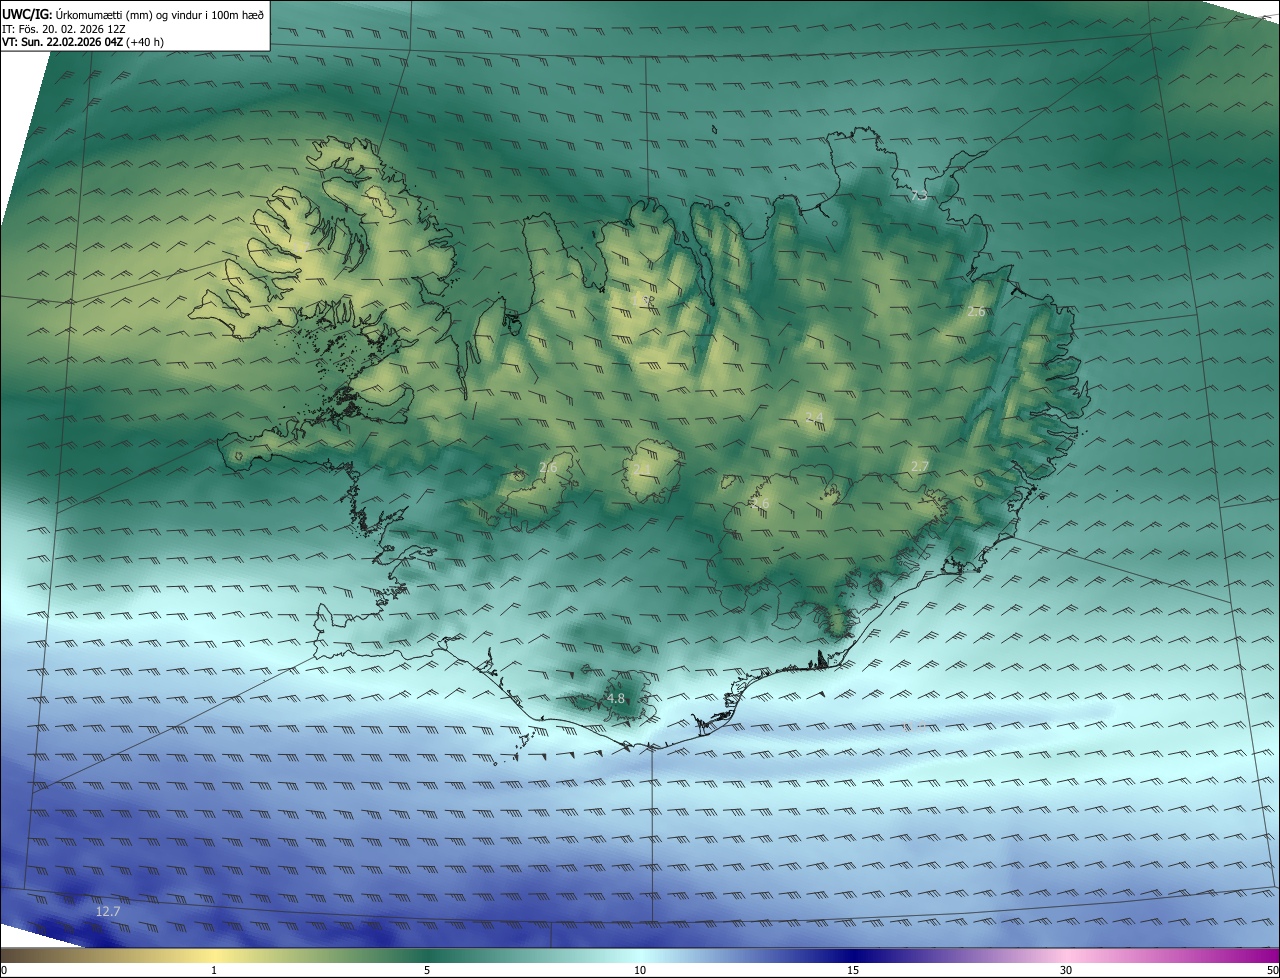The width and height of the screenshot is (1280, 978).
Task: Click the colorbar label '10'
Action: tap(640, 970)
